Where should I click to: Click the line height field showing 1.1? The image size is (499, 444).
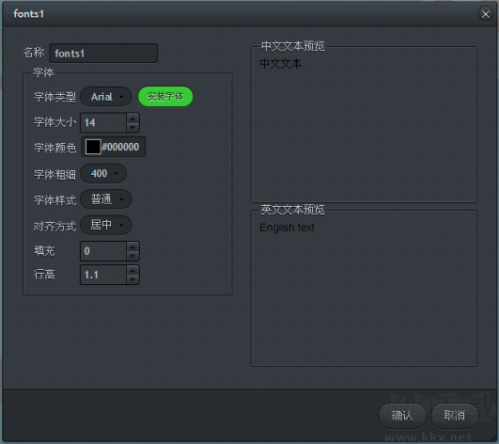pos(104,275)
